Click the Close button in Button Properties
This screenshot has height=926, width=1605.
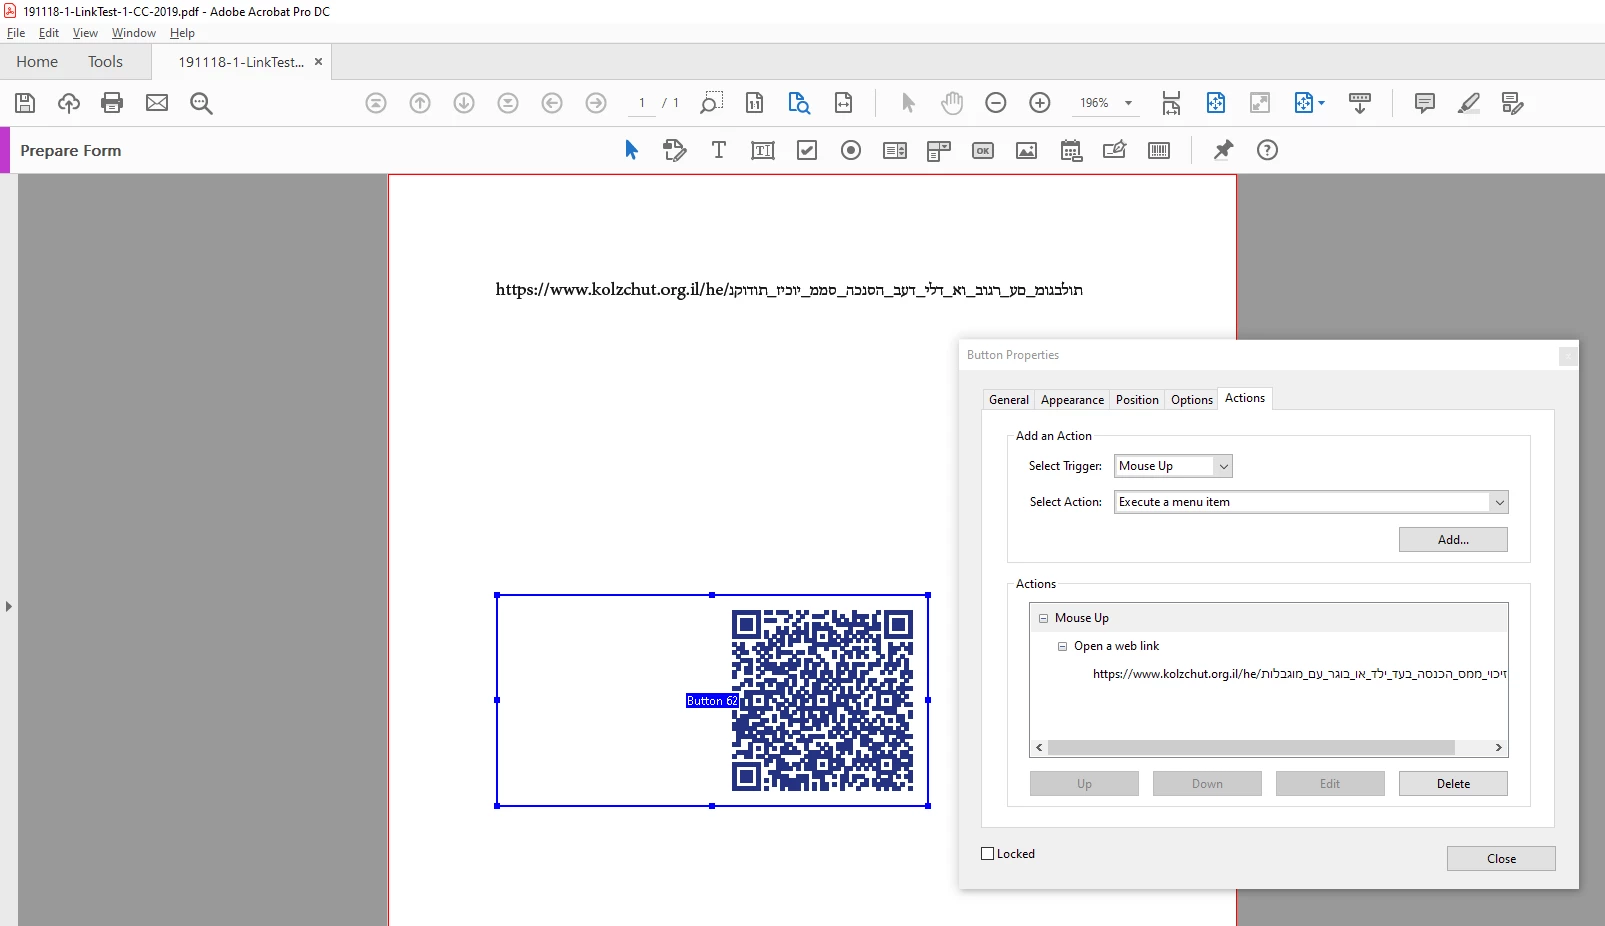pyautogui.click(x=1501, y=859)
